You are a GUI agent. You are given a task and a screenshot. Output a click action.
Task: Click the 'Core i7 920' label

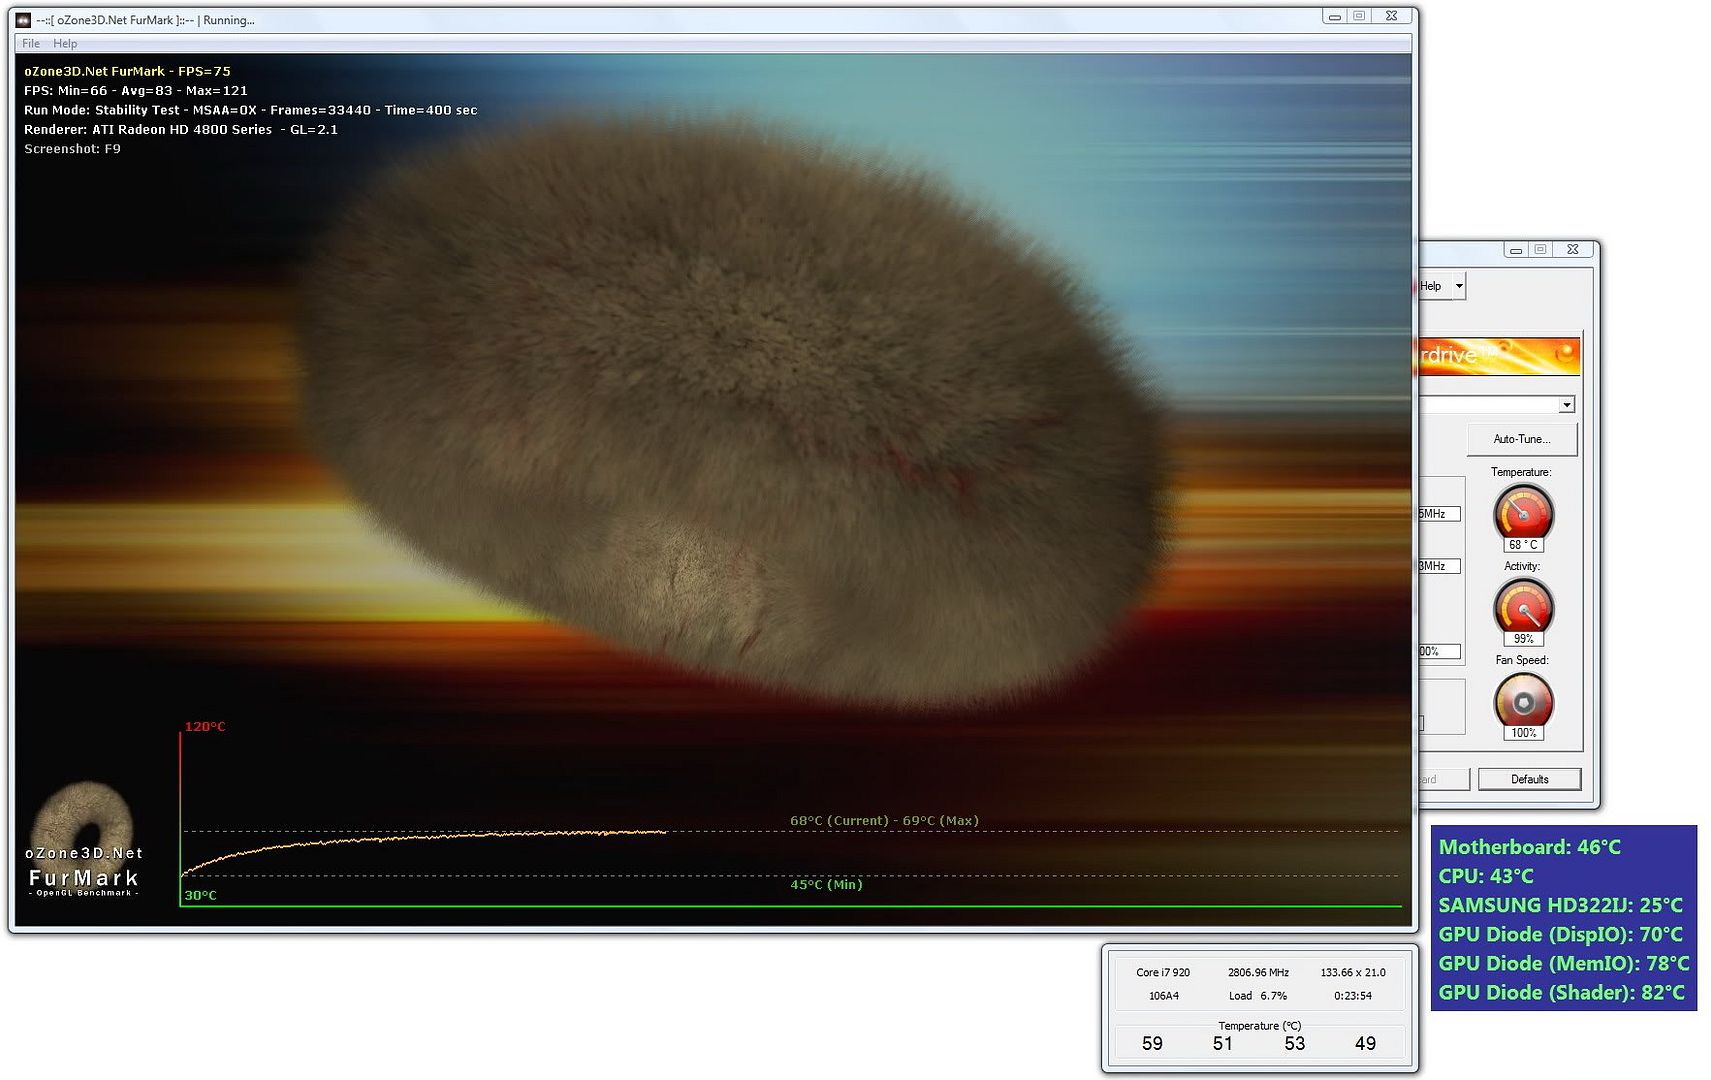click(1163, 972)
